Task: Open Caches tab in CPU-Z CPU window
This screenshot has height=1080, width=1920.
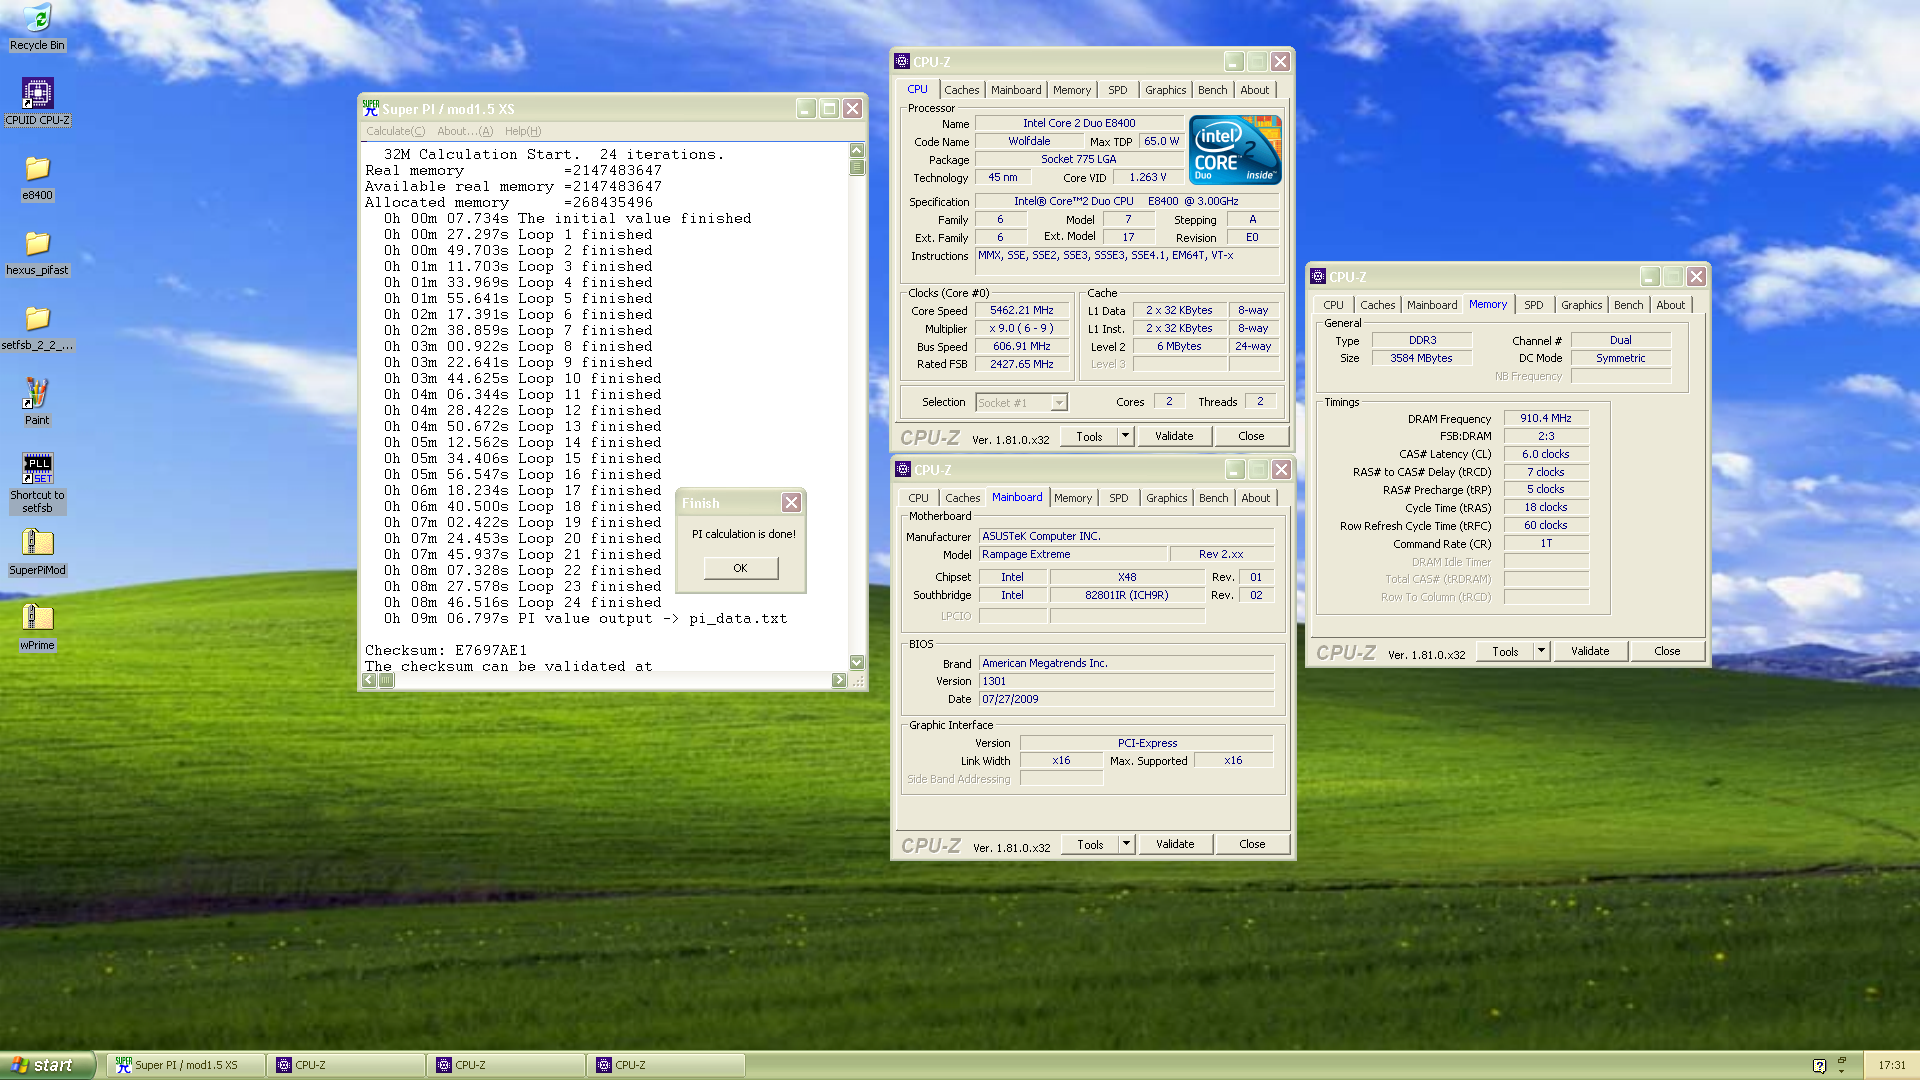Action: (962, 90)
